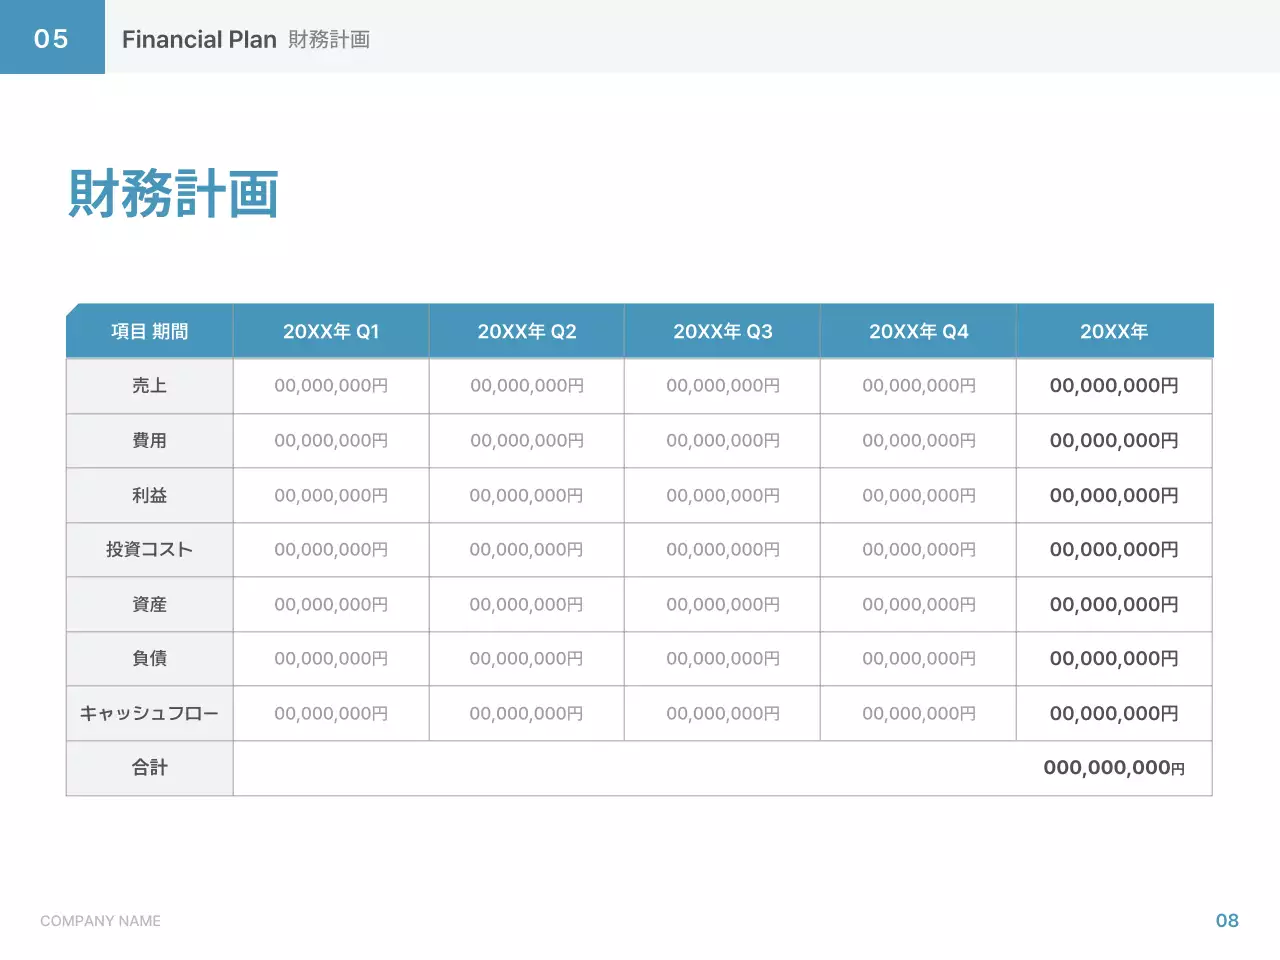Select the 負債 row label

pyautogui.click(x=150, y=659)
